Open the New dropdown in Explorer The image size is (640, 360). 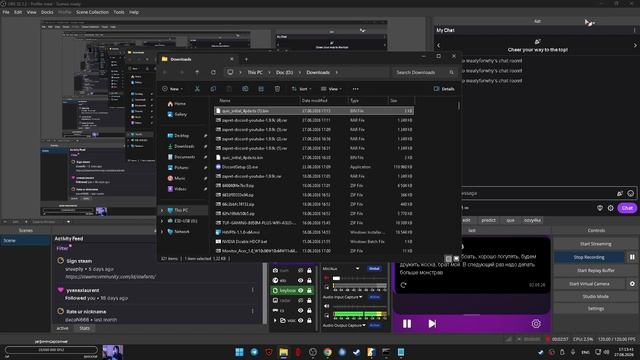pyautogui.click(x=172, y=89)
